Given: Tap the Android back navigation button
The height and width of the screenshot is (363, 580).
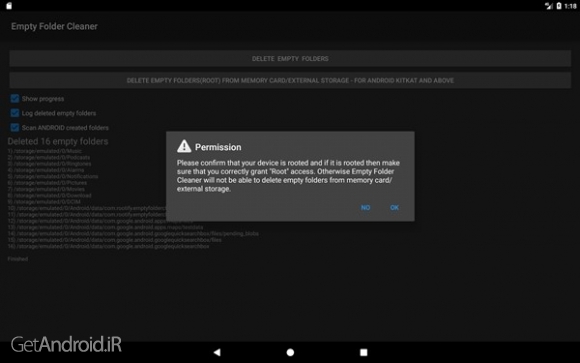Looking at the screenshot, I should coord(217,352).
